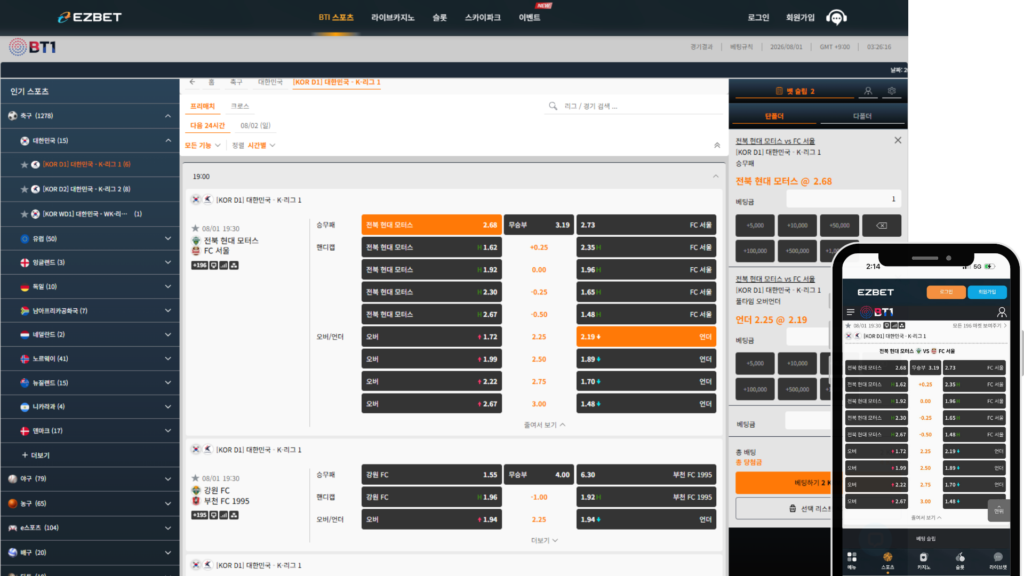Open the BTI 스포츠 top menu

coord(336,18)
